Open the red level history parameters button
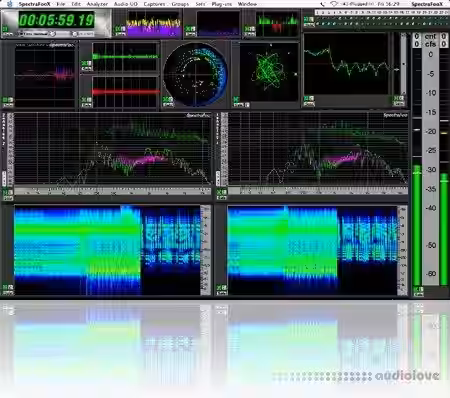450x398 pixels. [87, 105]
